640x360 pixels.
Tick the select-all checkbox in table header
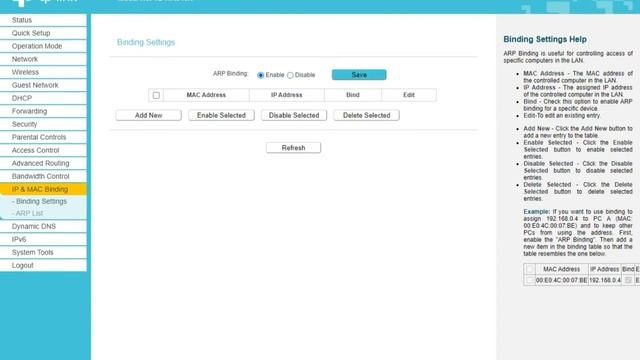tap(156, 96)
